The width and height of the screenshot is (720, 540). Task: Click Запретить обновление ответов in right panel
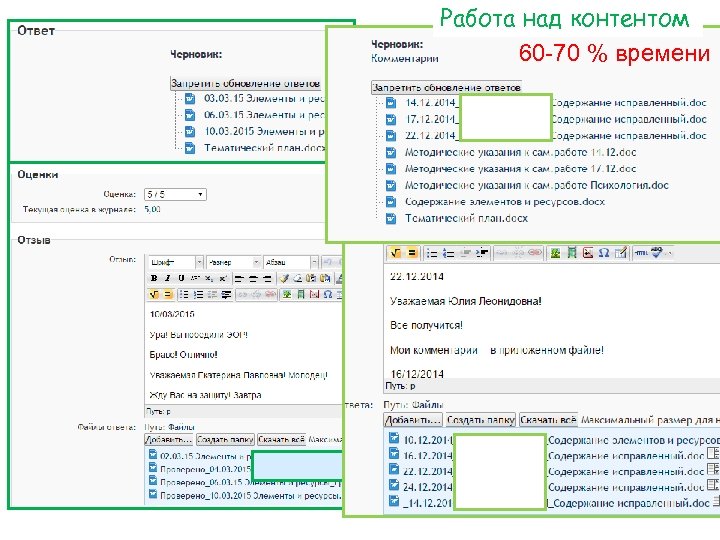tap(446, 87)
